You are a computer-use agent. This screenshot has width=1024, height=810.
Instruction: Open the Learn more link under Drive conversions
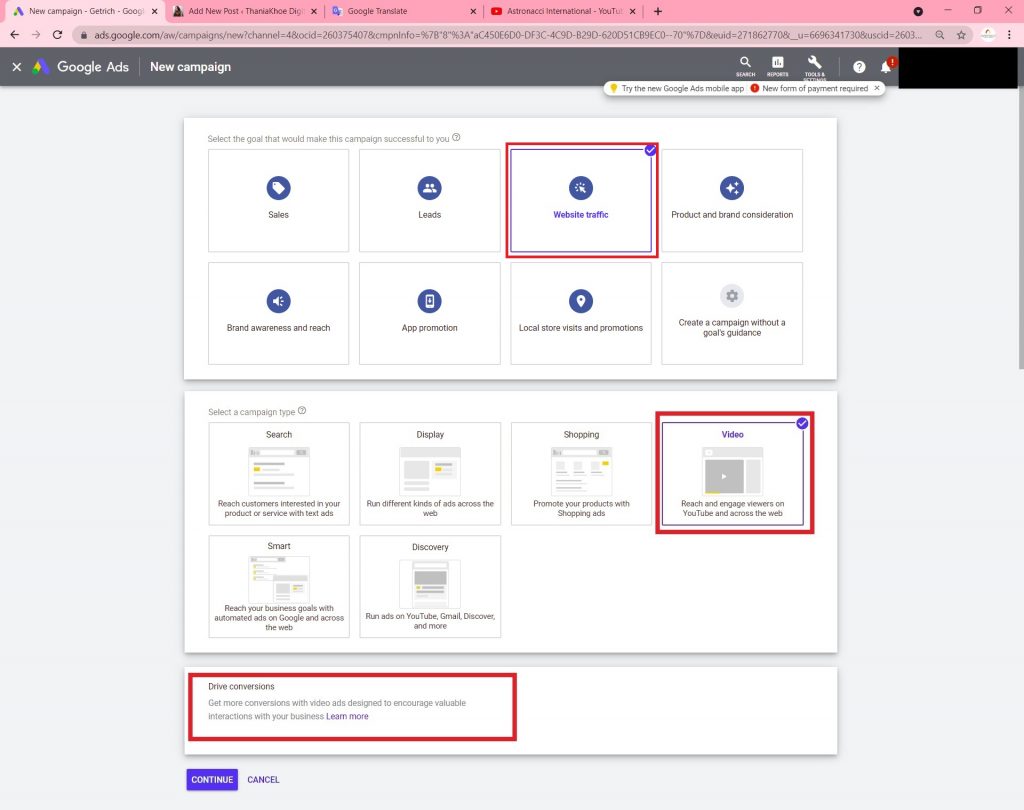click(347, 717)
